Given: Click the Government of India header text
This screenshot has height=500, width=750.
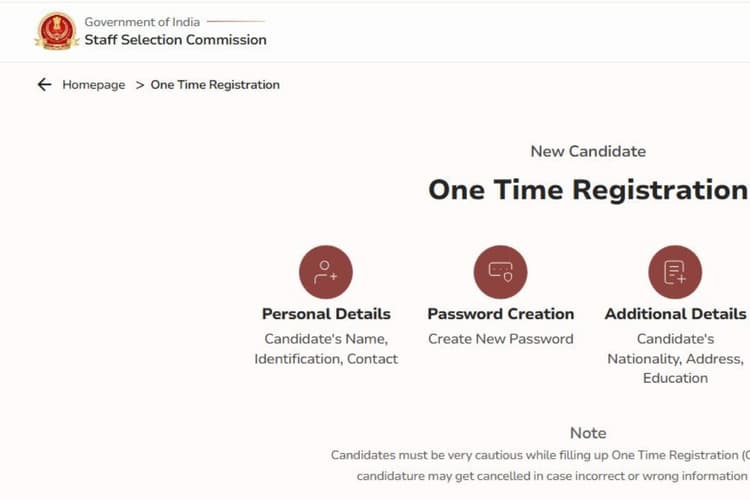Looking at the screenshot, I should 142,21.
